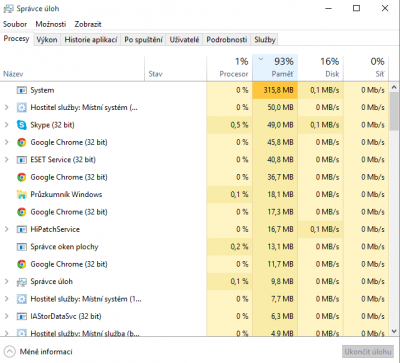Select the Chrome icon using 36,7 MB
400x363 pixels.
(22, 177)
